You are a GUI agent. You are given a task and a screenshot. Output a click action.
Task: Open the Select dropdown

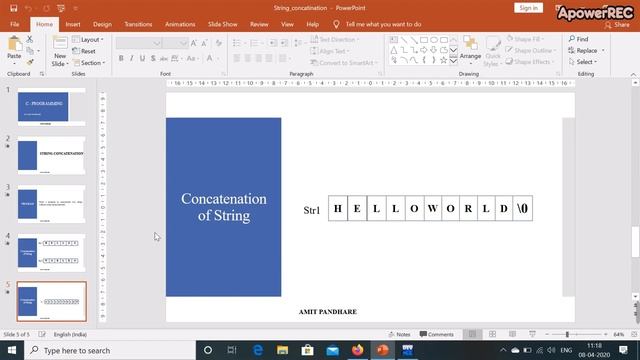583,62
